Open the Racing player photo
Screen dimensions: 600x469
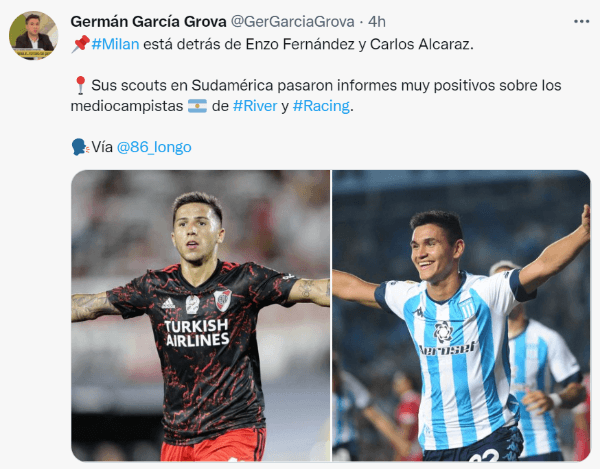461,316
